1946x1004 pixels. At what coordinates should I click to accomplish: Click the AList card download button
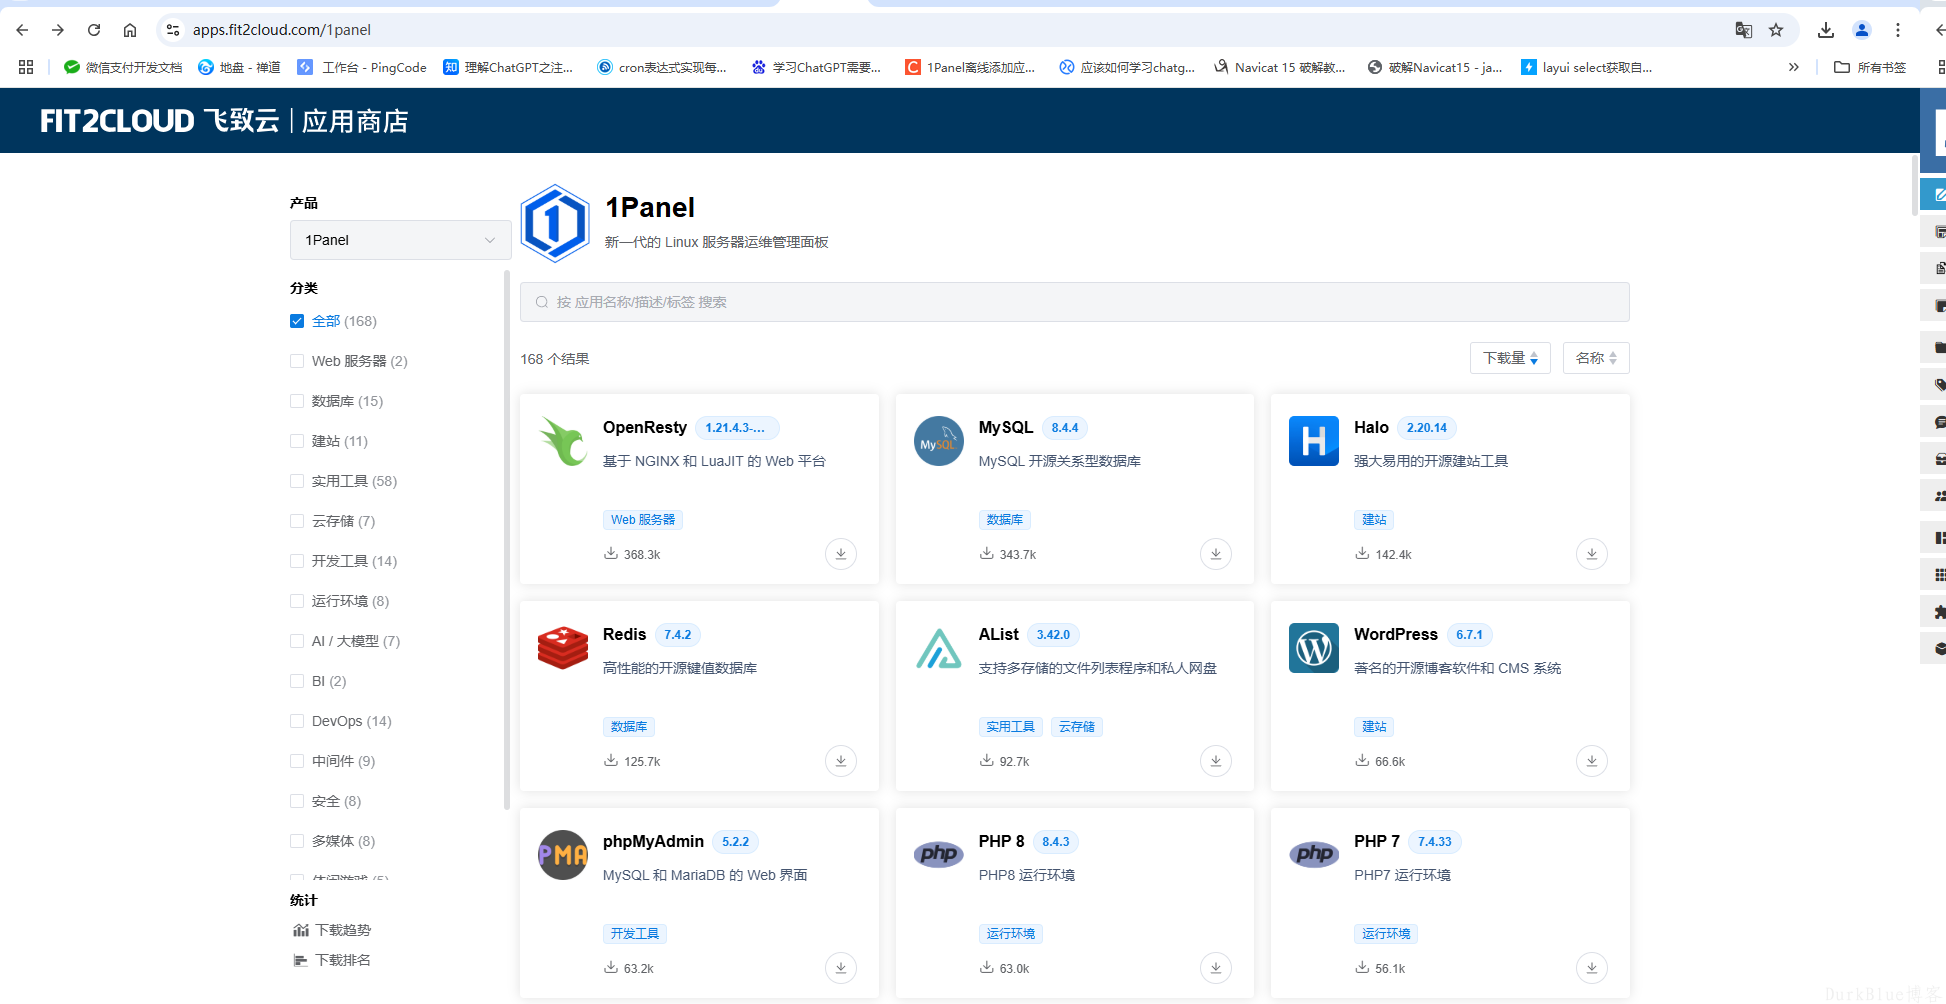click(x=1216, y=761)
